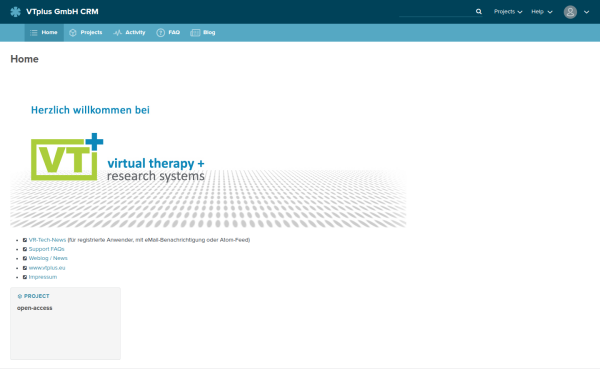This screenshot has width=600, height=375.
Task: Click the Herzlich willkommen bei heading
Action: 90,110
